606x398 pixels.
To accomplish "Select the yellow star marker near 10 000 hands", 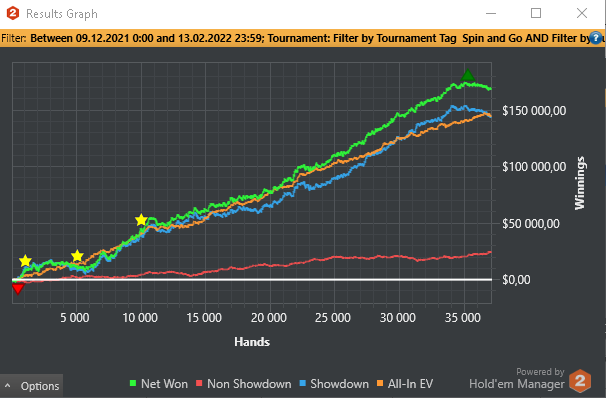I will coord(141,220).
